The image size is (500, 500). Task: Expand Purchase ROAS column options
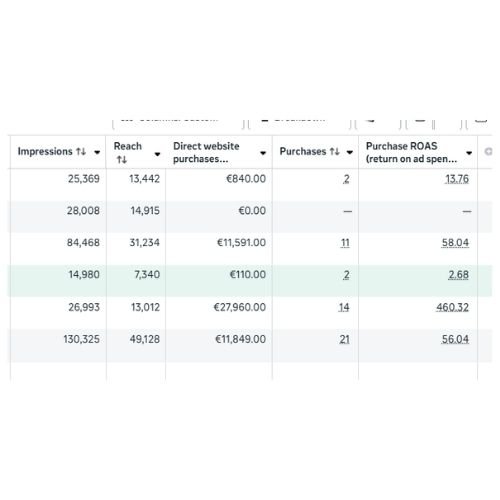click(469, 153)
